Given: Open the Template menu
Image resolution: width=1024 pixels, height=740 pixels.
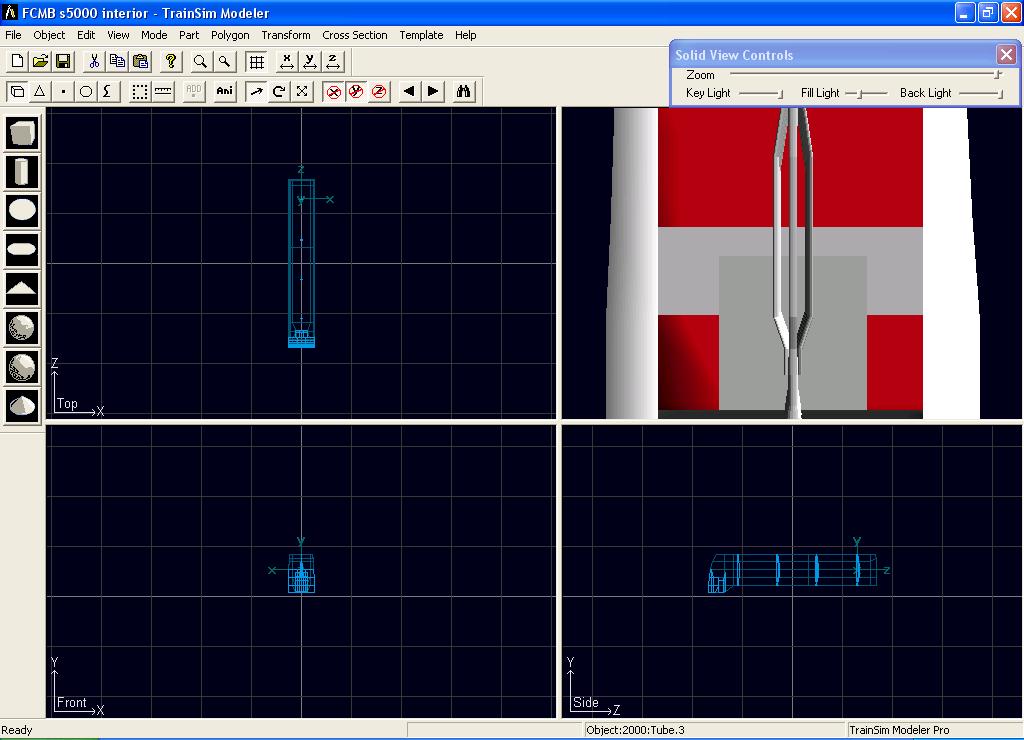Looking at the screenshot, I should click(x=421, y=35).
